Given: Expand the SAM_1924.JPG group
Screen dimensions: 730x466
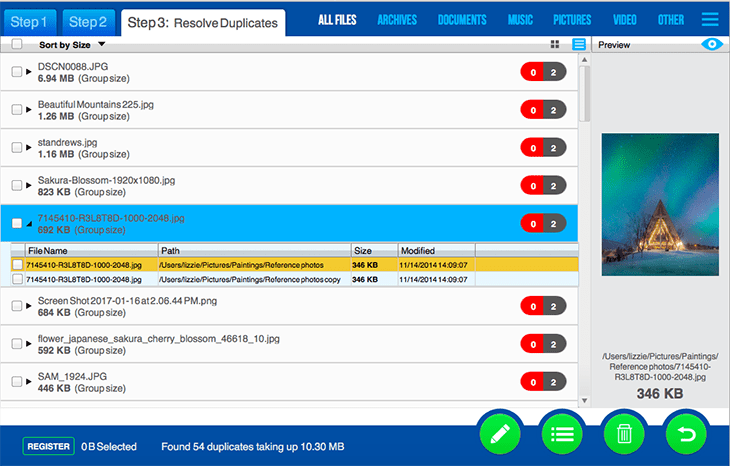Looking at the screenshot, I should [29, 381].
